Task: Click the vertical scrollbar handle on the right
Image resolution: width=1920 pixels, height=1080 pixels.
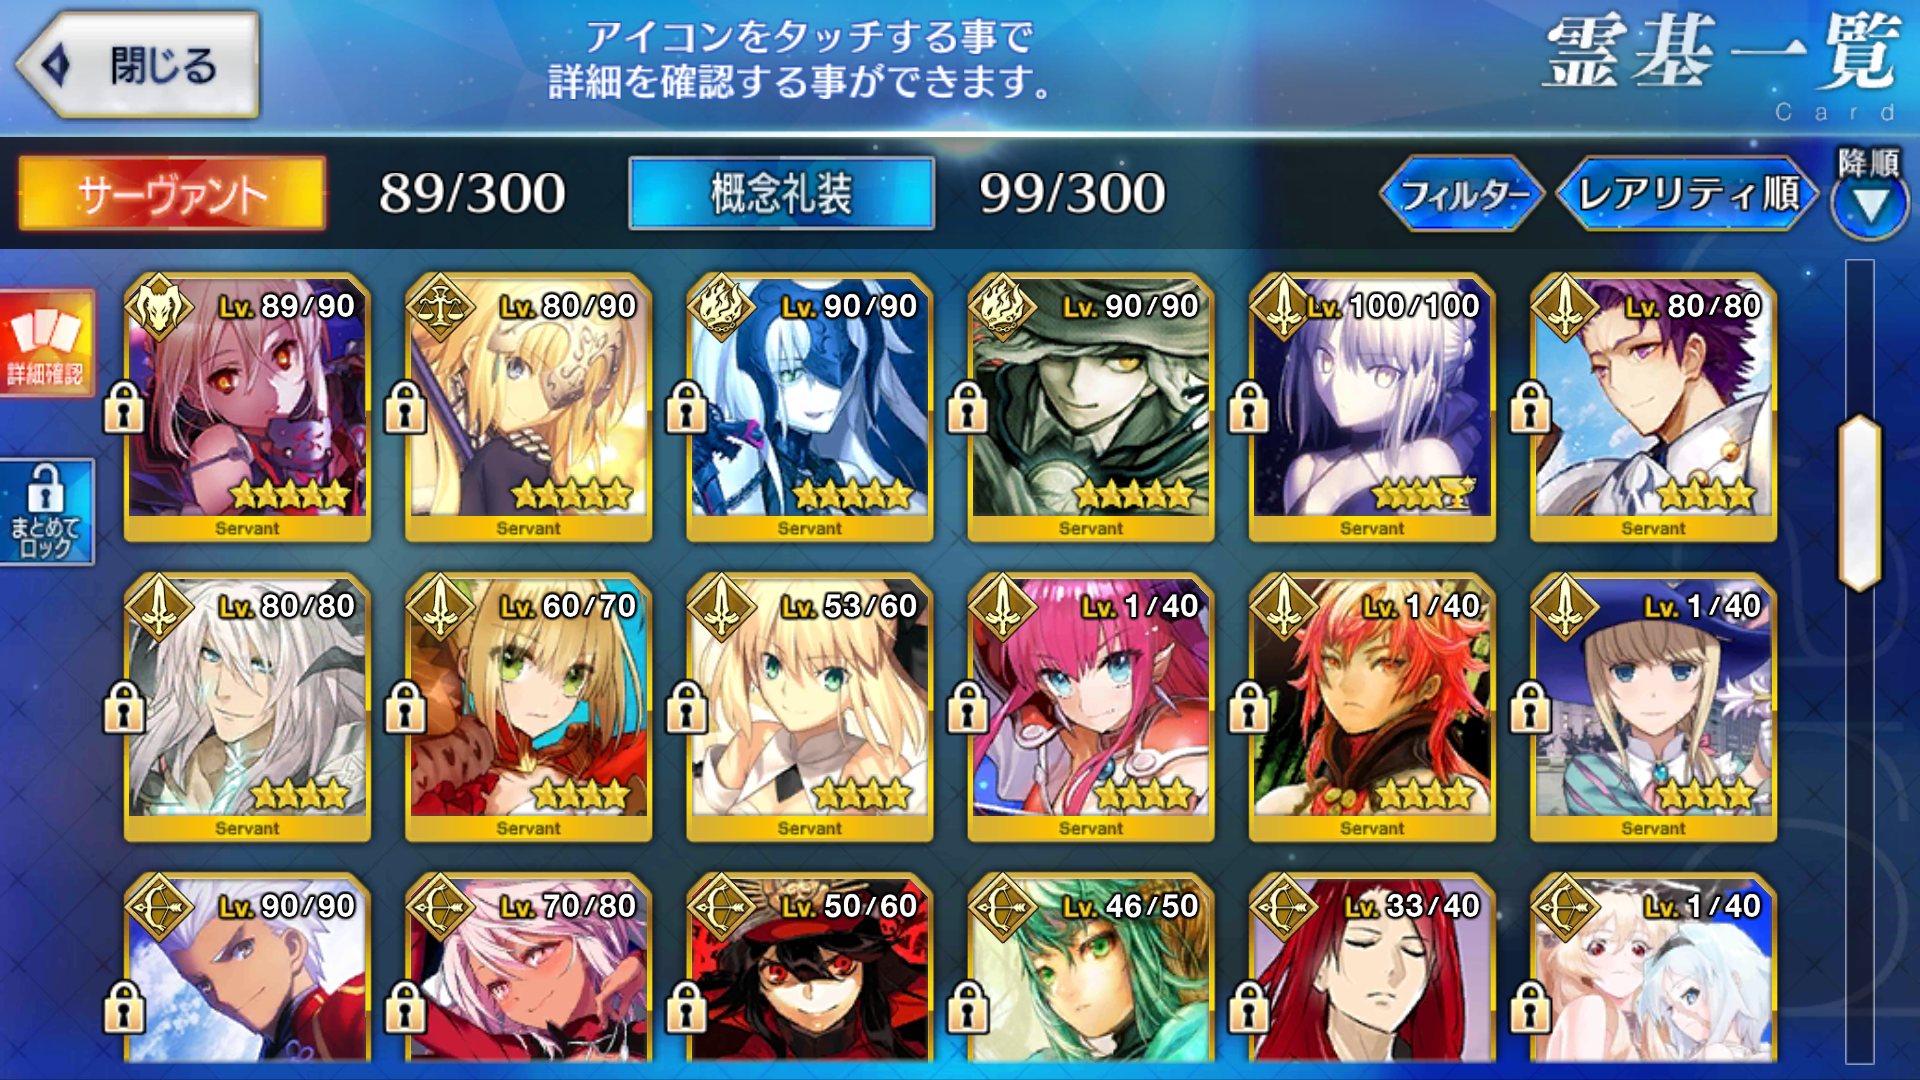Action: pos(1860,503)
